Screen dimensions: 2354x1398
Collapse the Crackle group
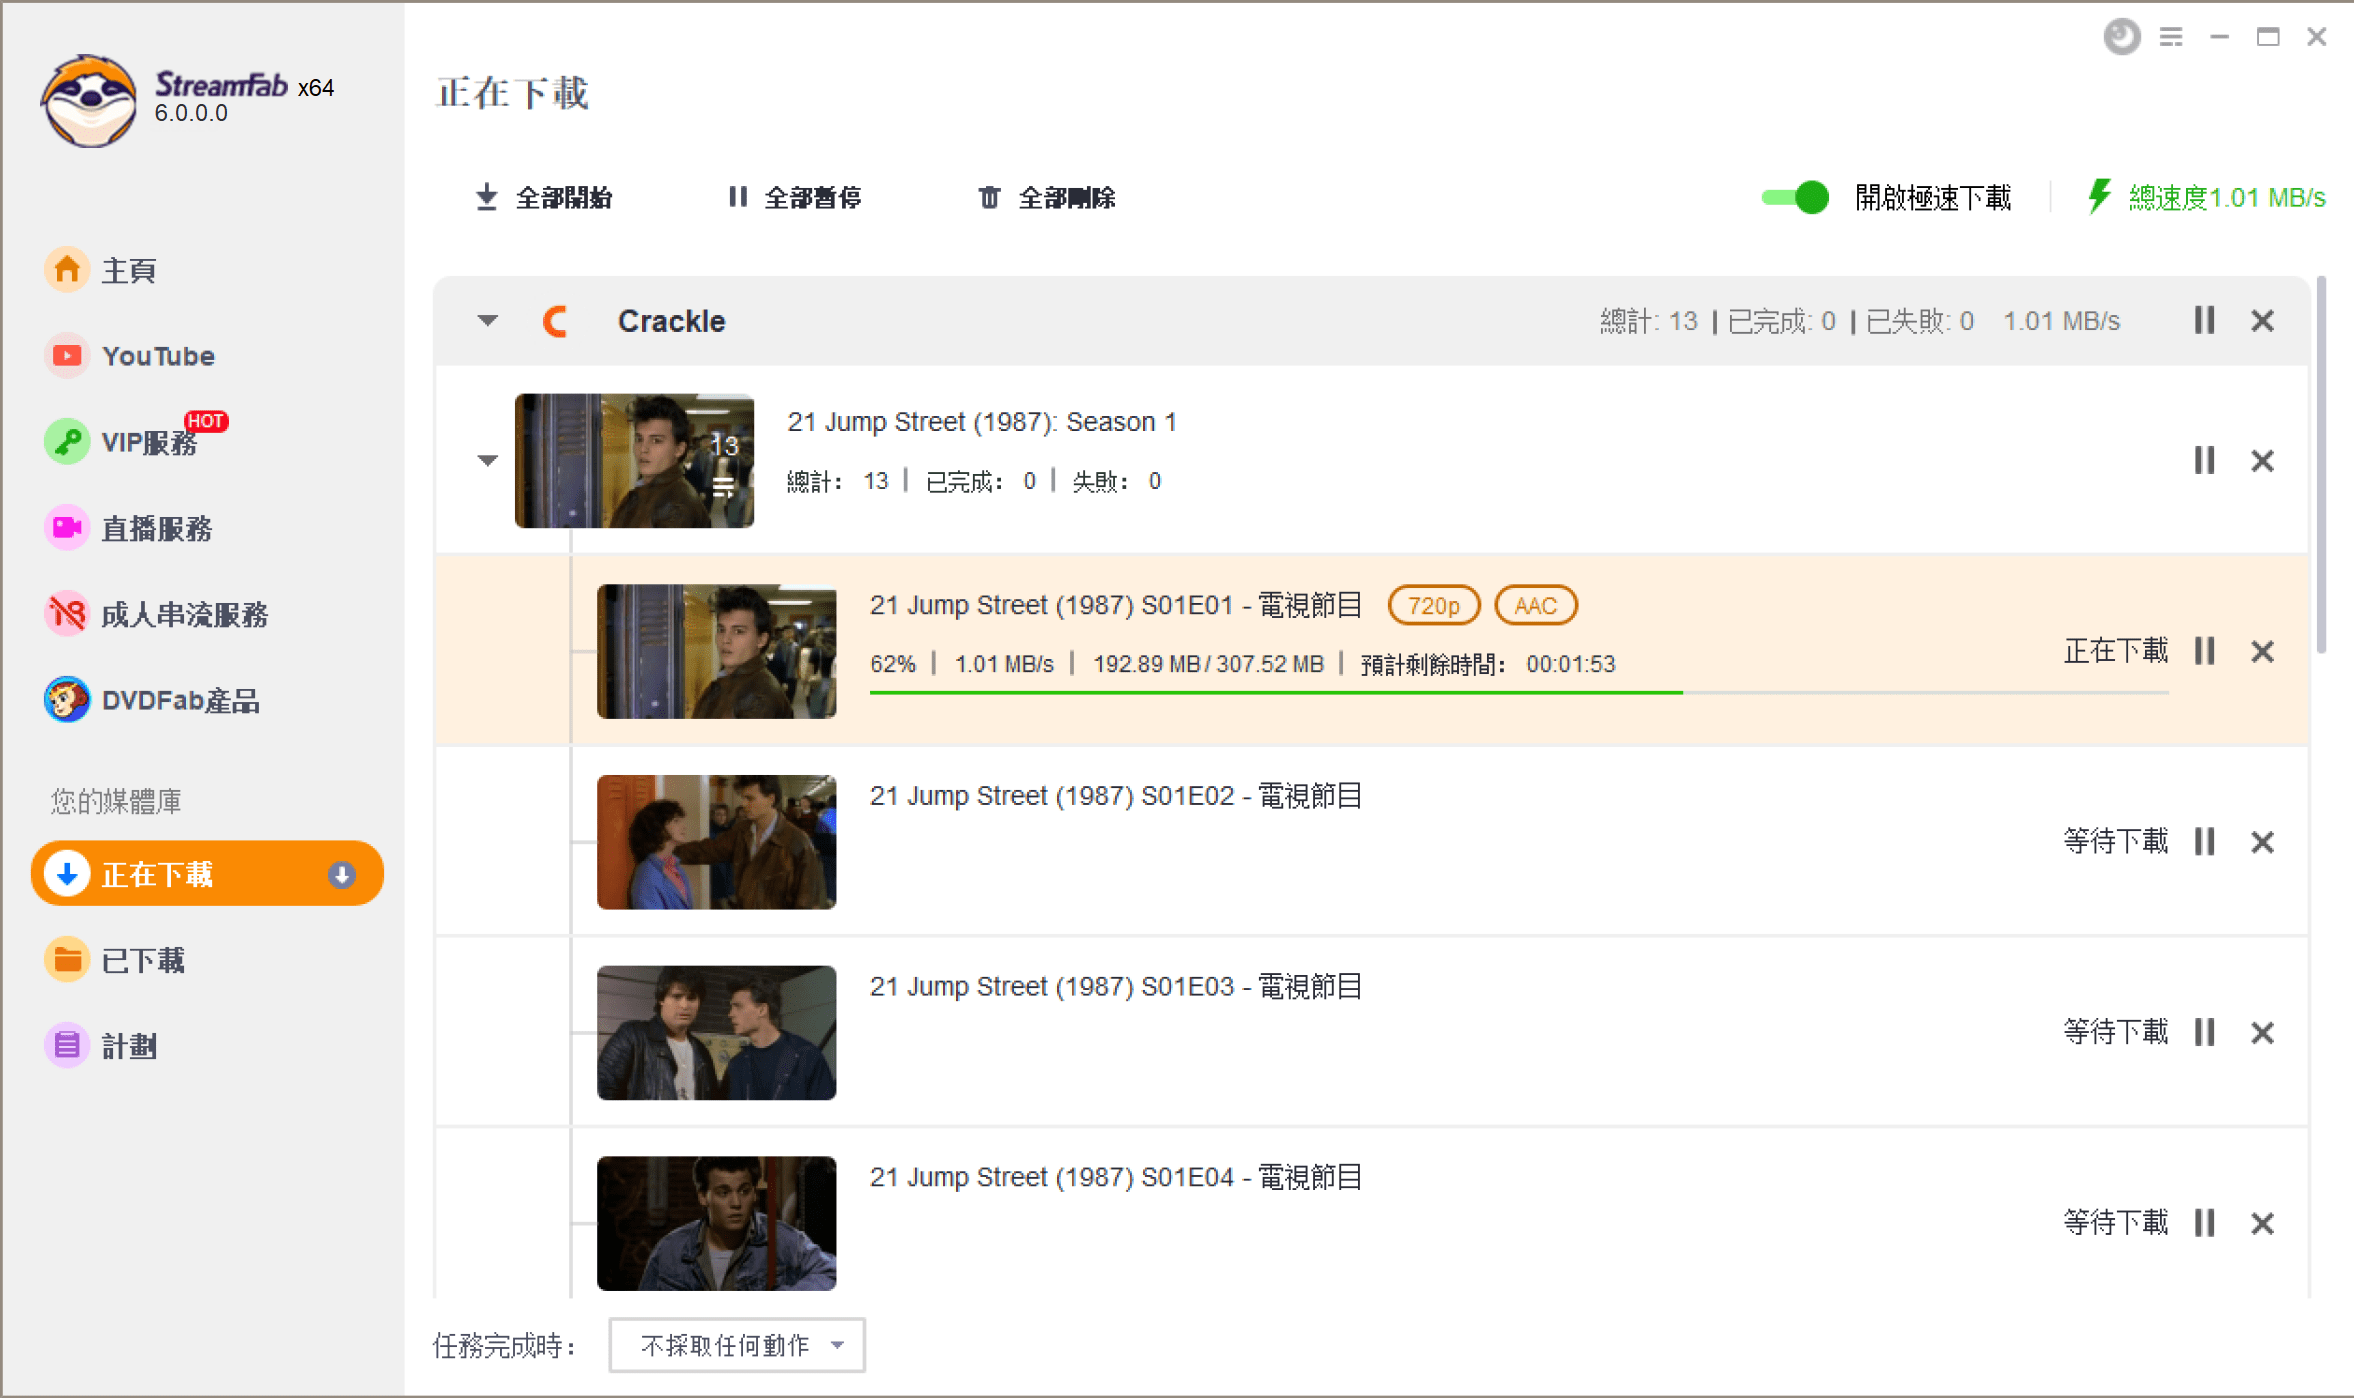[x=487, y=321]
